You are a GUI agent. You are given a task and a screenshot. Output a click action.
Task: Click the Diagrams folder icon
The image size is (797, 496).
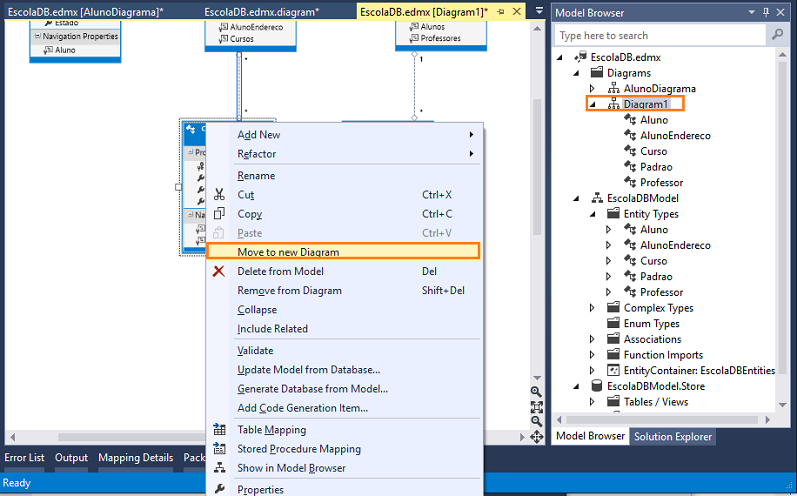(x=597, y=73)
